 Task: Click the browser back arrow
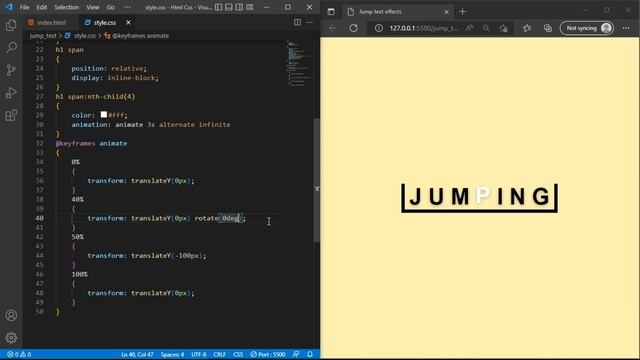pyautogui.click(x=333, y=28)
